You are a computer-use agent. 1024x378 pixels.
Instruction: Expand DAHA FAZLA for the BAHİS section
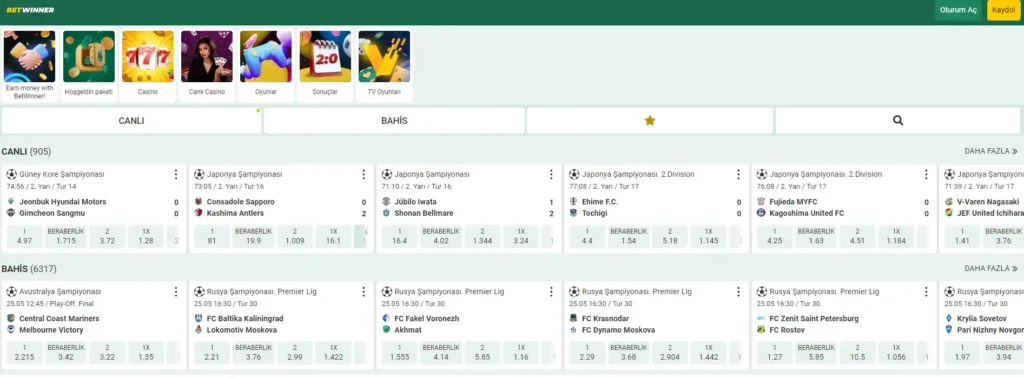991,268
